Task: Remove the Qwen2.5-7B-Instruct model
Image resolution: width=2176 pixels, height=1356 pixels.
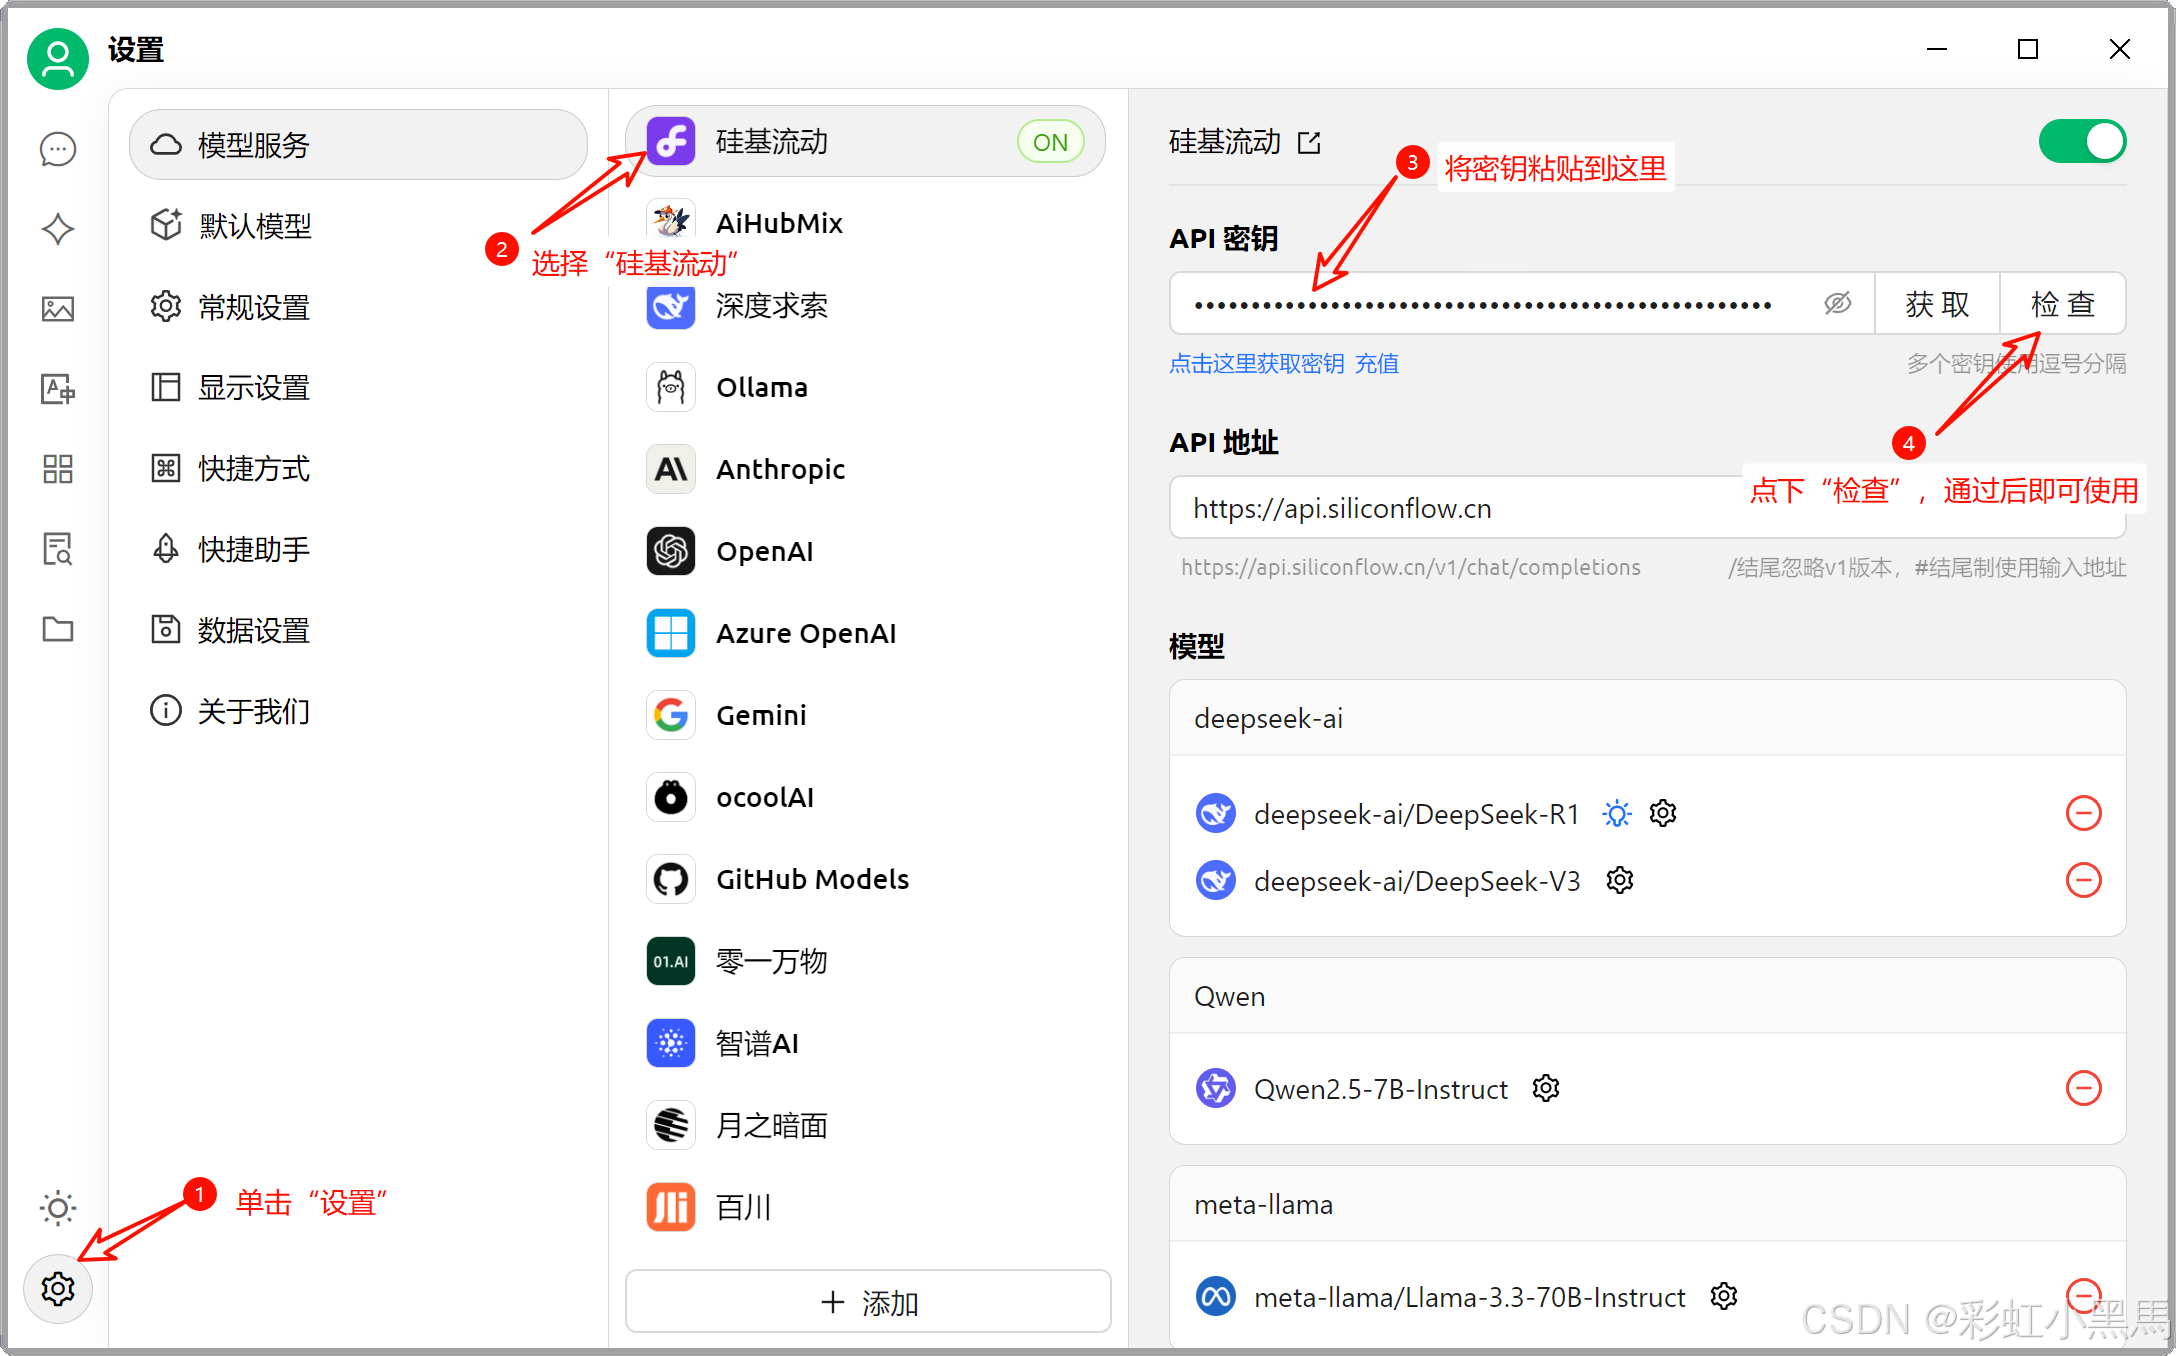Action: click(2083, 1088)
